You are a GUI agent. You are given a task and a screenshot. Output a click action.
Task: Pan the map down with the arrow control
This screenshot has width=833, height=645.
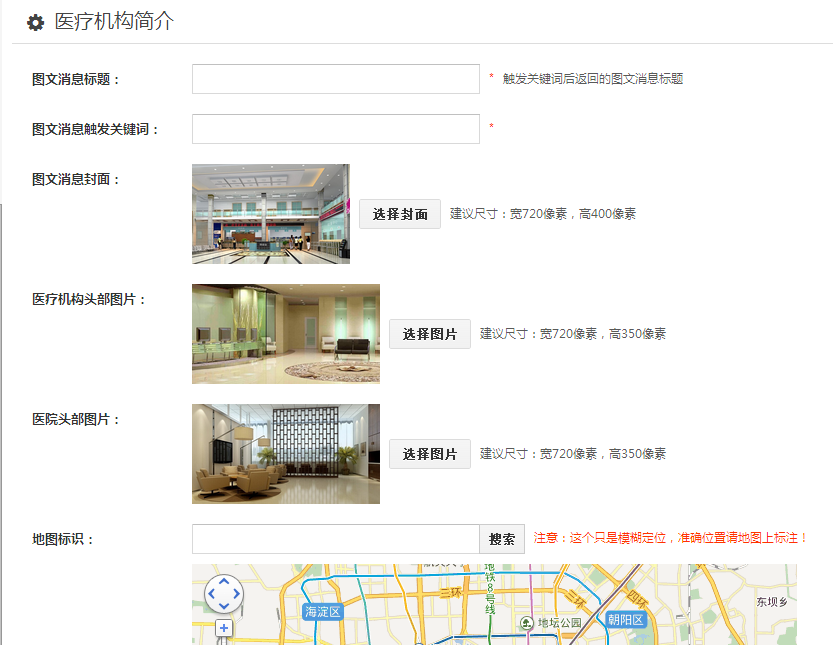(x=224, y=606)
